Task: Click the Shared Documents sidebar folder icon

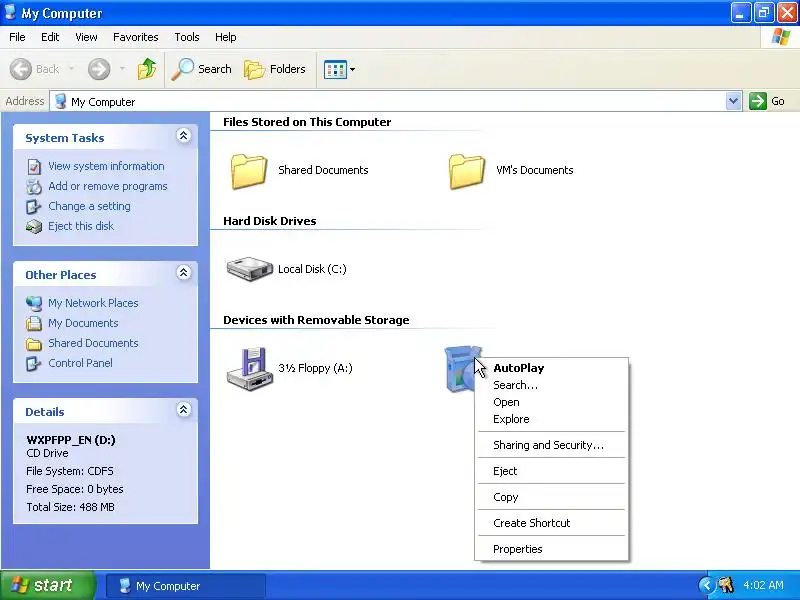Action: coord(34,344)
